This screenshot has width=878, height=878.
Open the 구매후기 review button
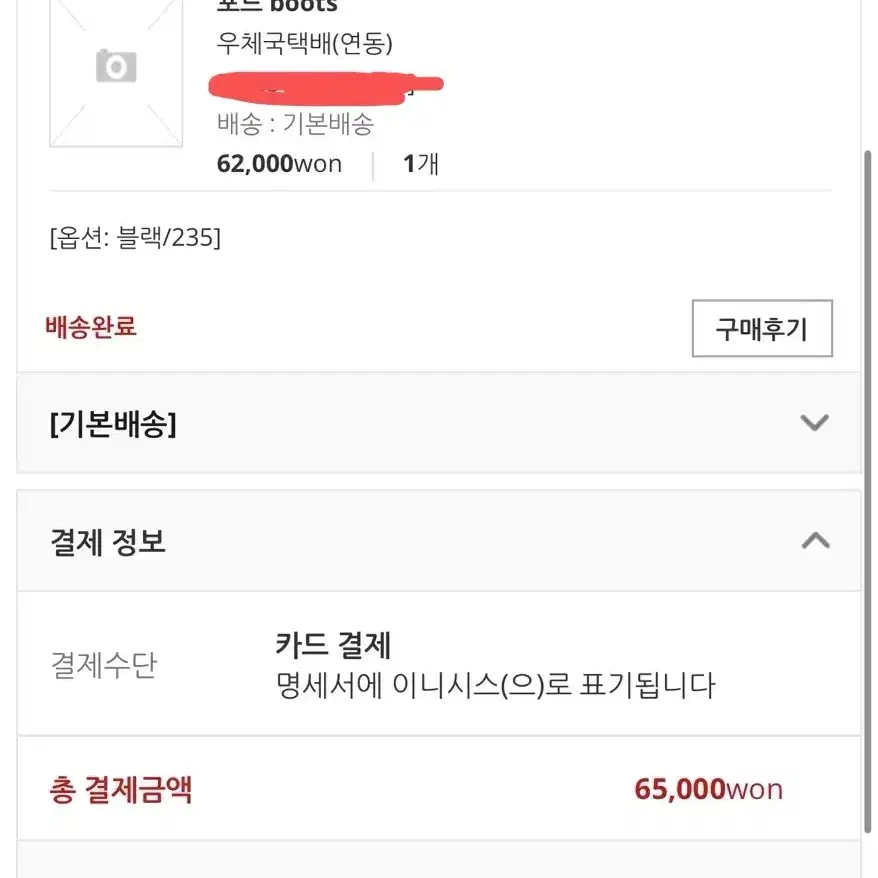click(x=762, y=328)
